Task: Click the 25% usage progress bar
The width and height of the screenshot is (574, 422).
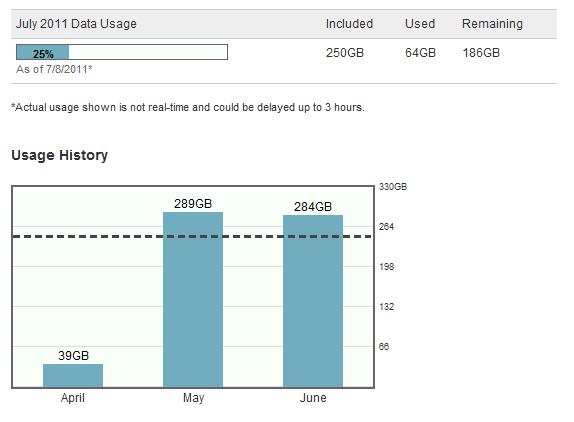Action: coord(122,52)
